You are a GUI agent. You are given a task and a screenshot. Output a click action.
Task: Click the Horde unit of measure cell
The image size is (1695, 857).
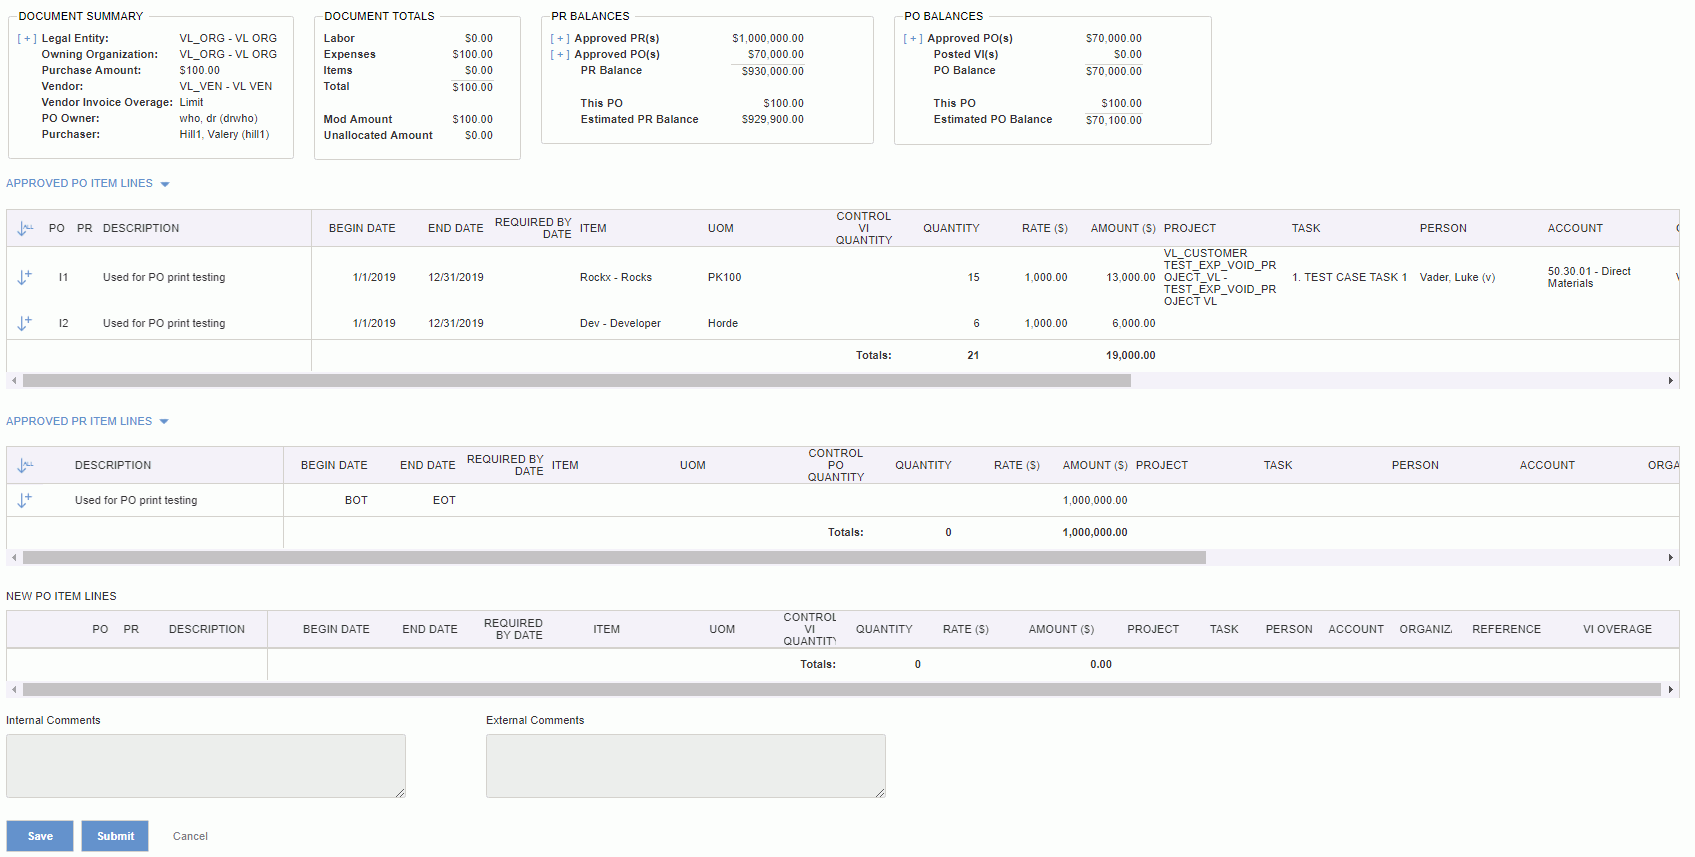click(723, 324)
